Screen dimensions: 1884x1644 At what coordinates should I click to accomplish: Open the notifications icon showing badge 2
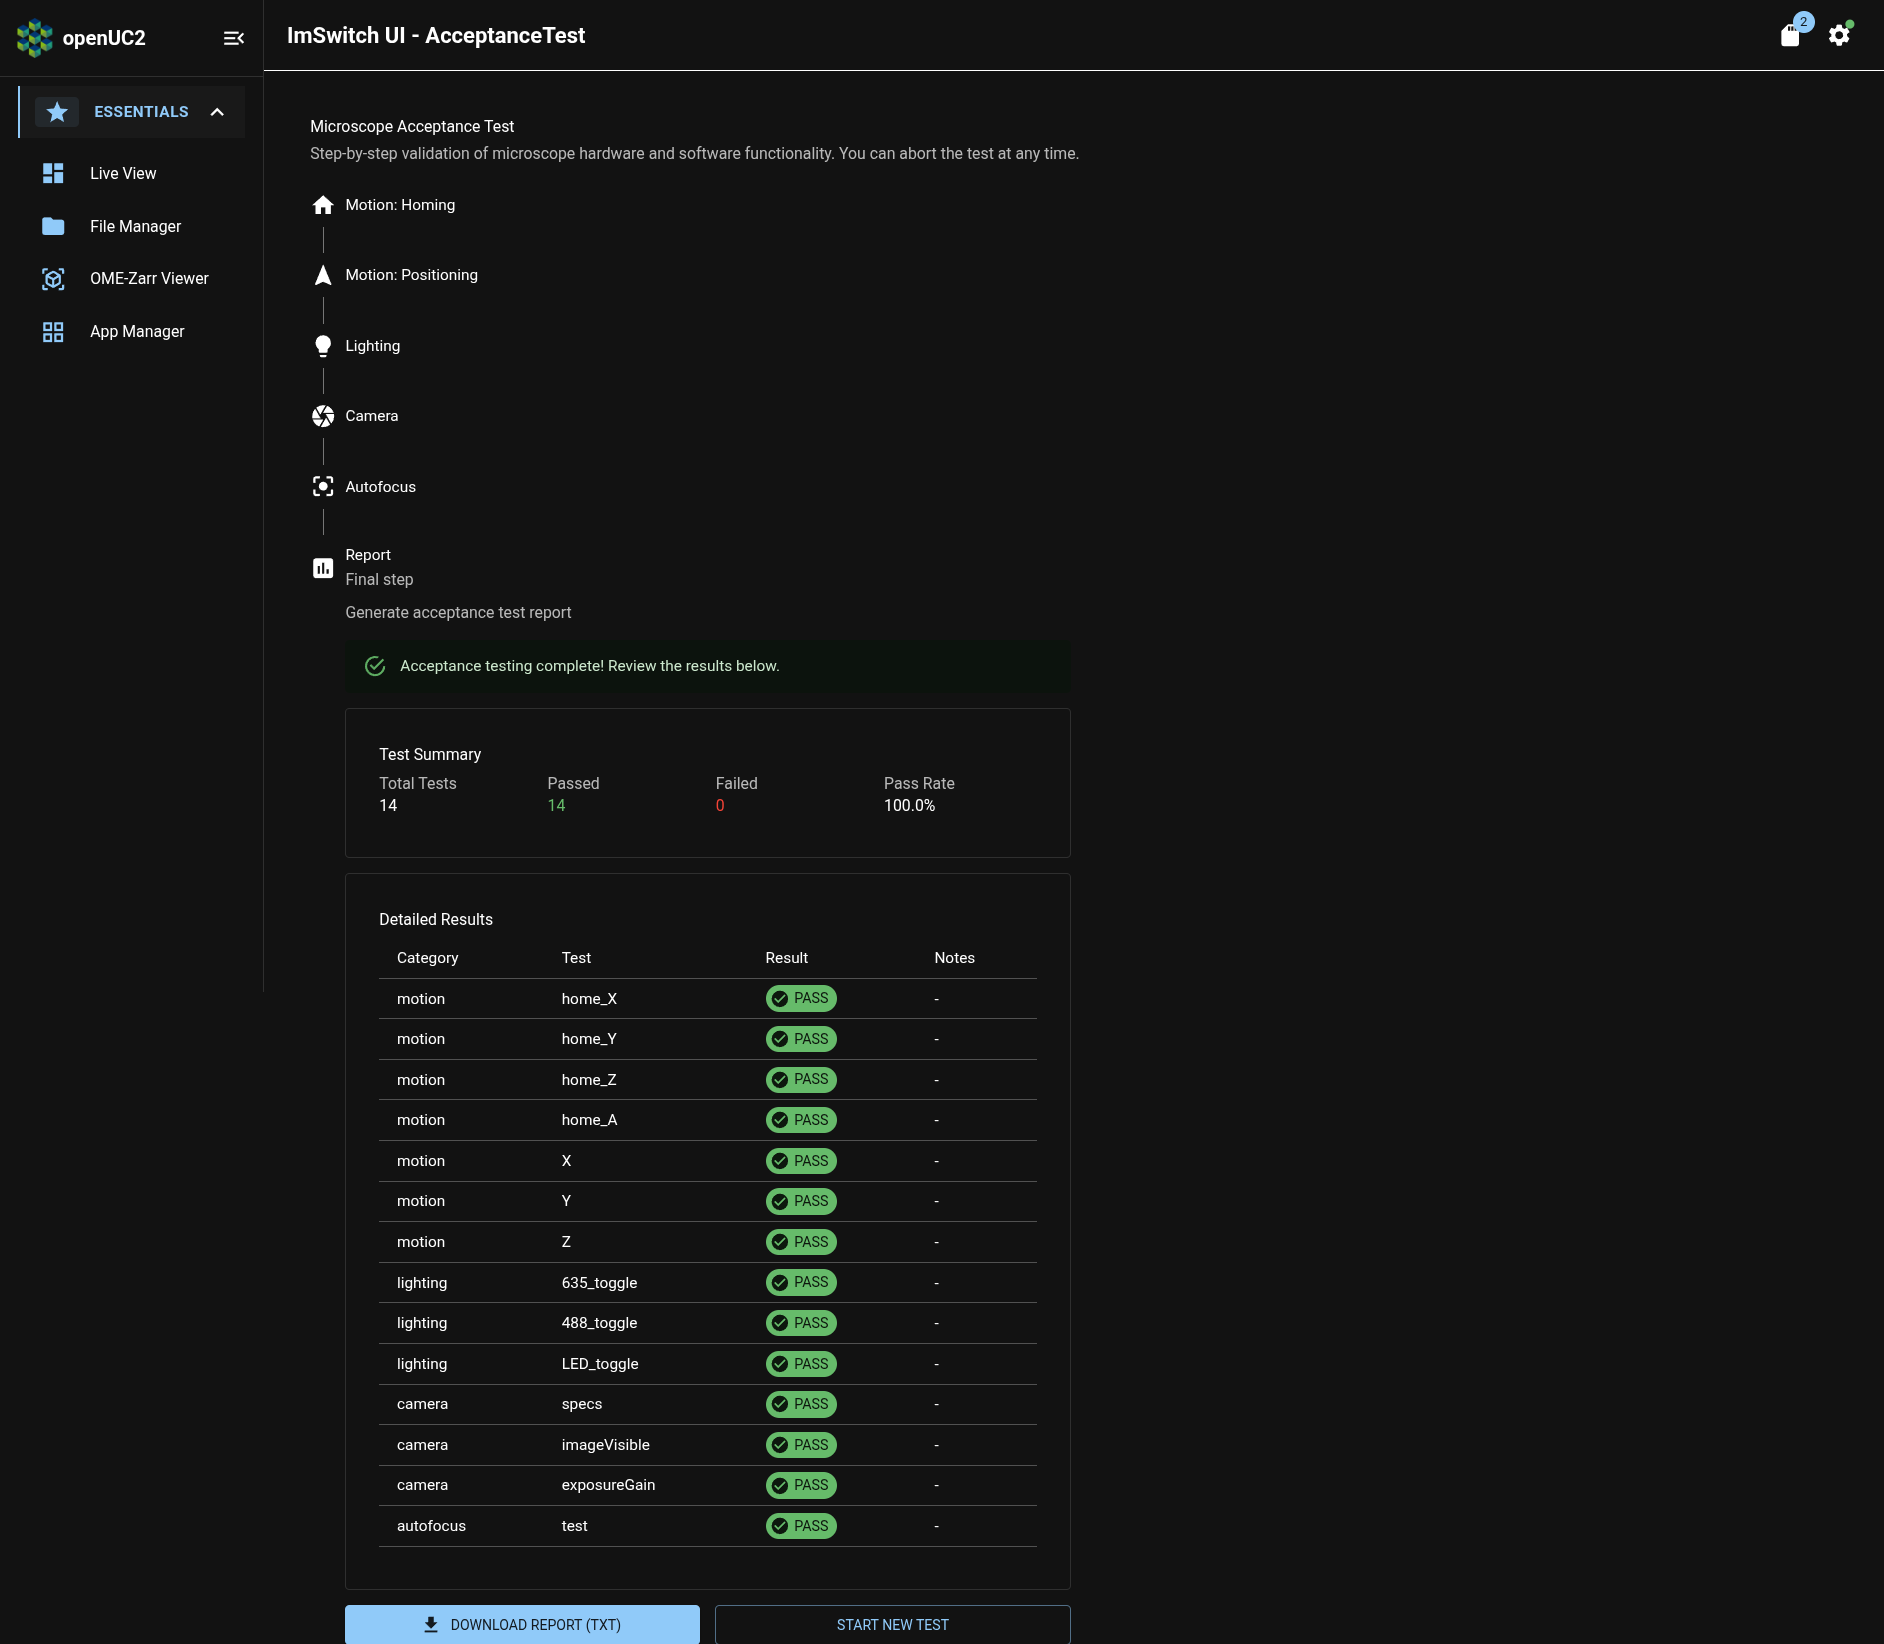1792,35
